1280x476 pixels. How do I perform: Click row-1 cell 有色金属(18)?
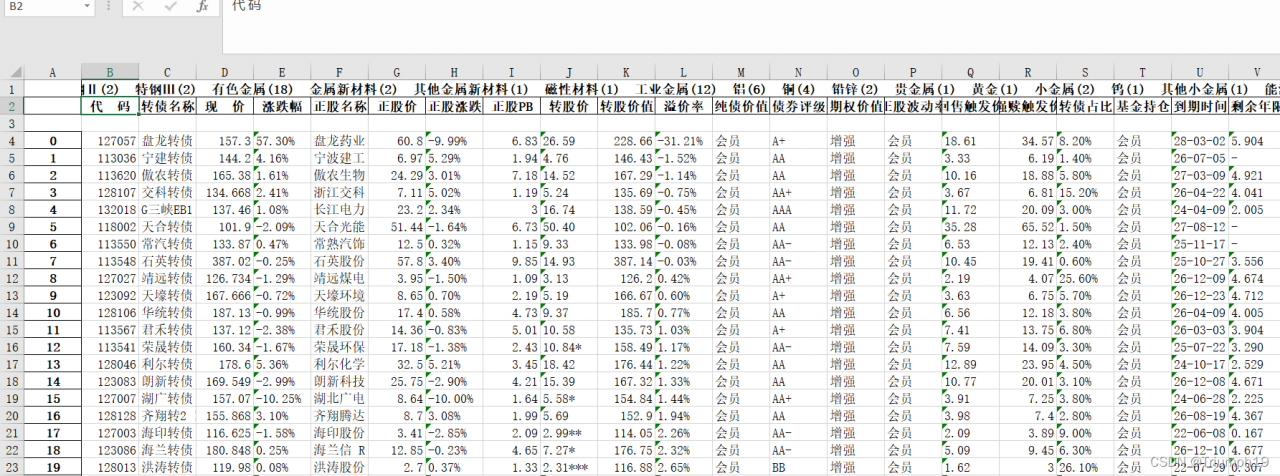pyautogui.click(x=252, y=89)
